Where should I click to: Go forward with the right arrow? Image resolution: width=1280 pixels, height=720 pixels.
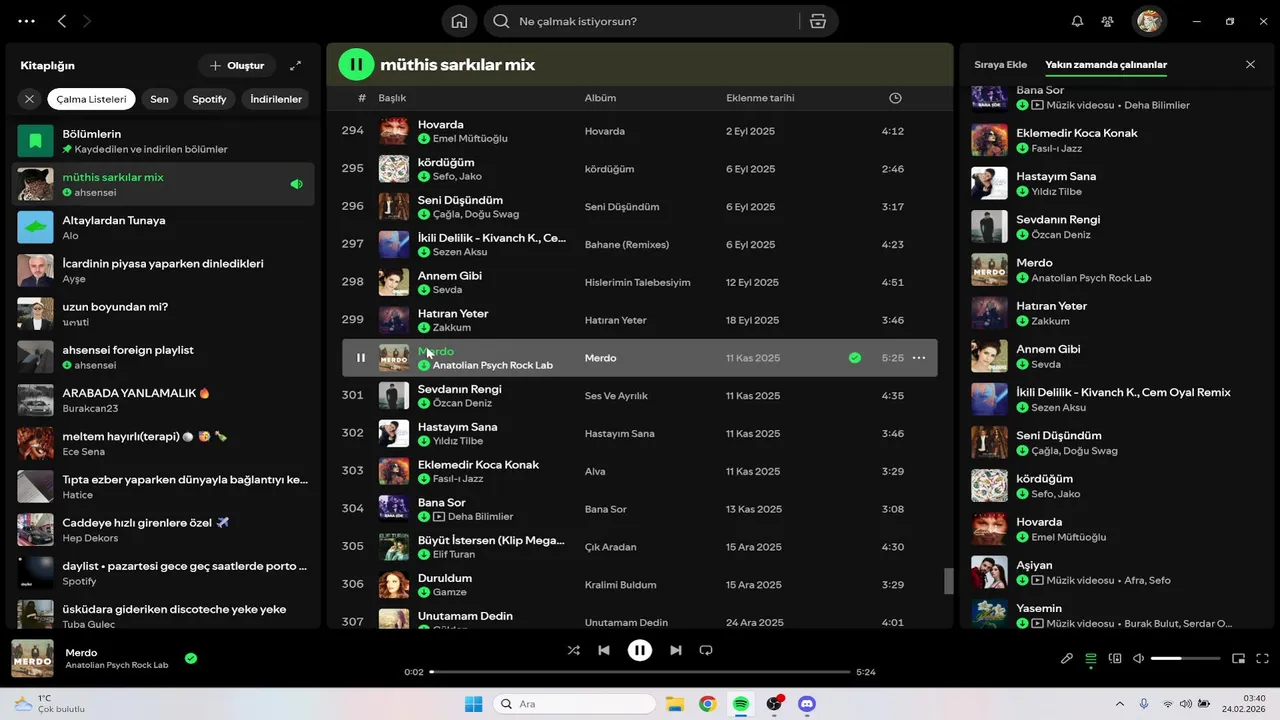point(87,21)
